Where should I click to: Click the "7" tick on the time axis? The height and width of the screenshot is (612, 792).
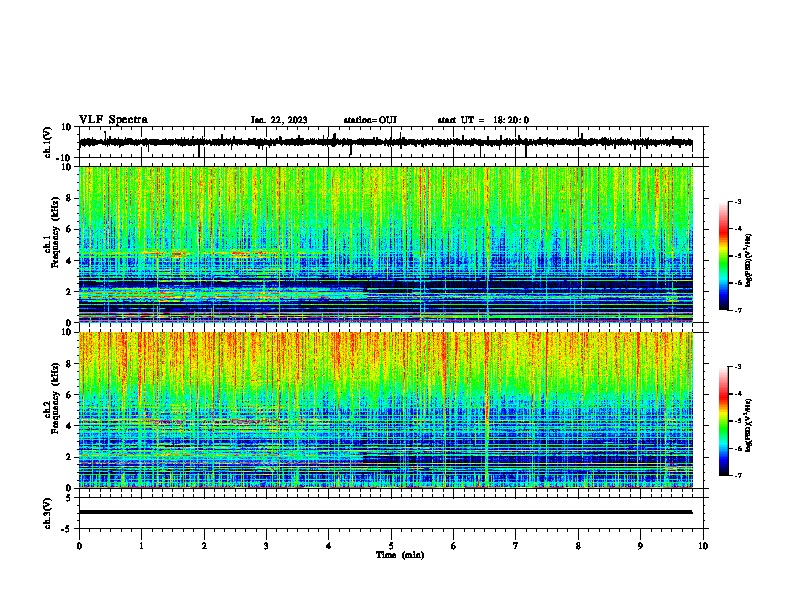[516, 546]
